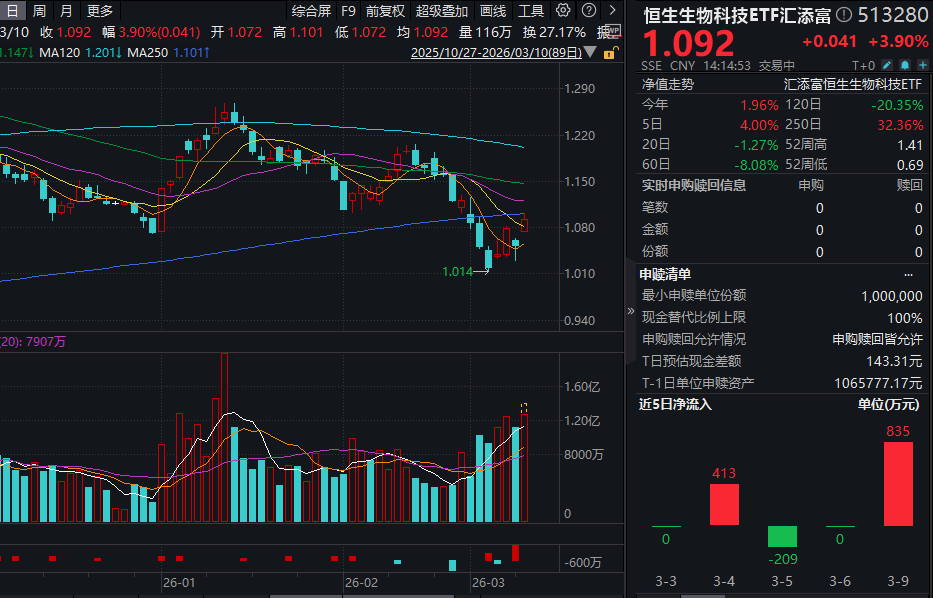
Task: Set a price alert via the bell icon
Action: [905, 64]
